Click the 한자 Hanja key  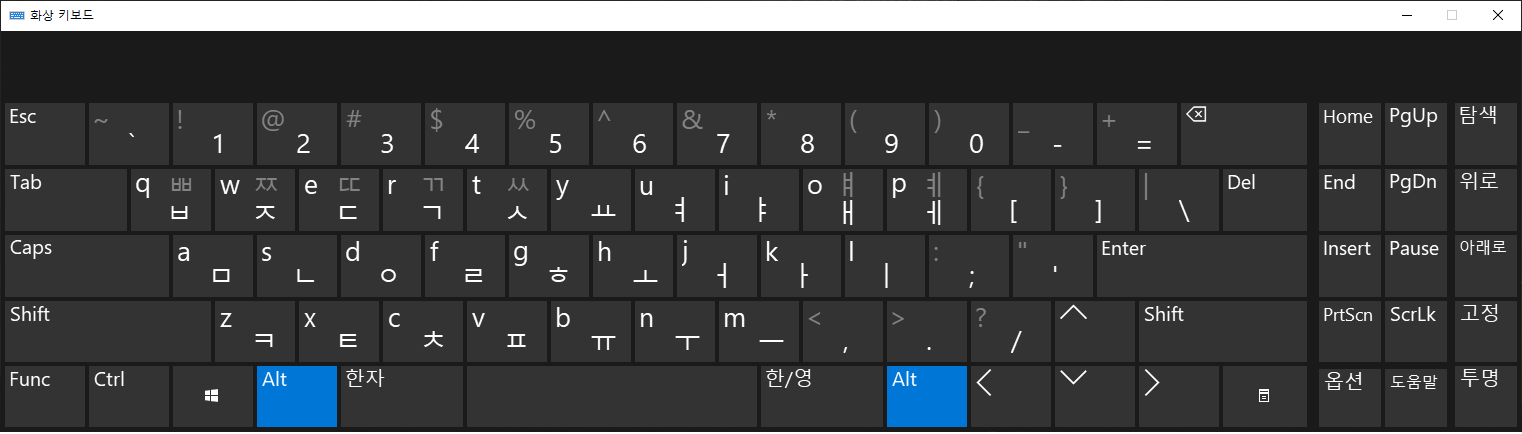pos(401,397)
